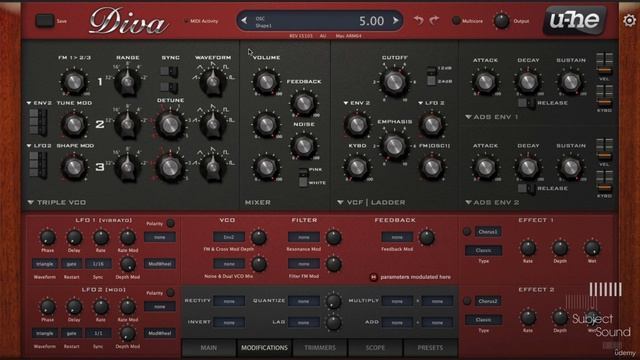Viewport: 640px width, 360px height.
Task: Click ADS ENV 1 Attack knob
Action: point(485,82)
